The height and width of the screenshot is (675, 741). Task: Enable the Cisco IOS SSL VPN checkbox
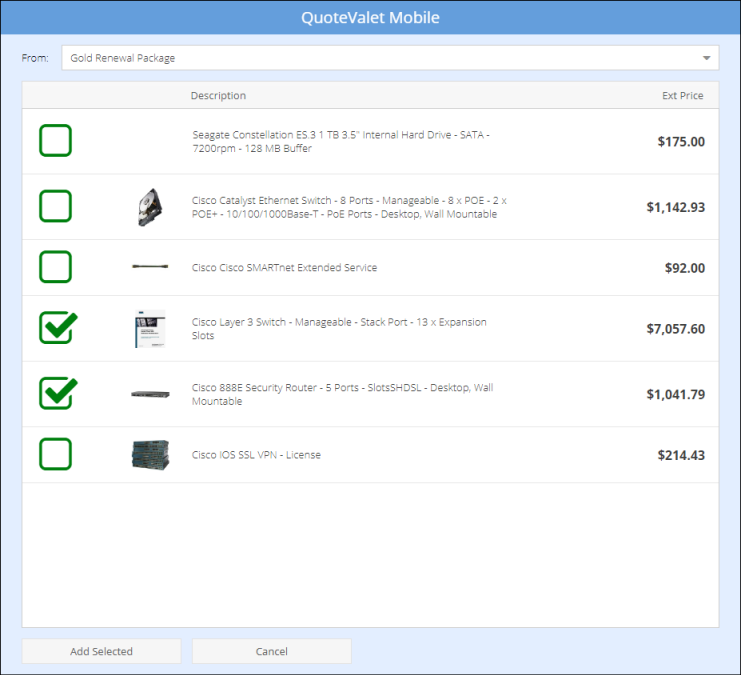click(x=56, y=455)
